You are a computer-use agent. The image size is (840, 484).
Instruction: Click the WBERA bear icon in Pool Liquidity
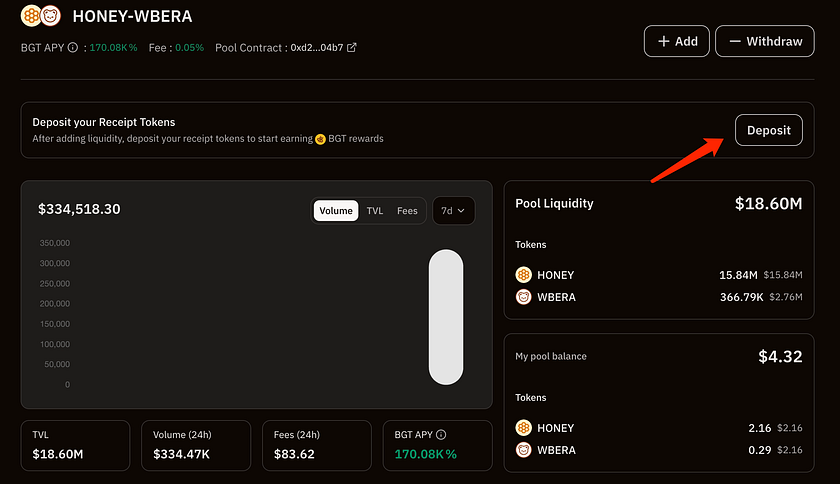(523, 297)
